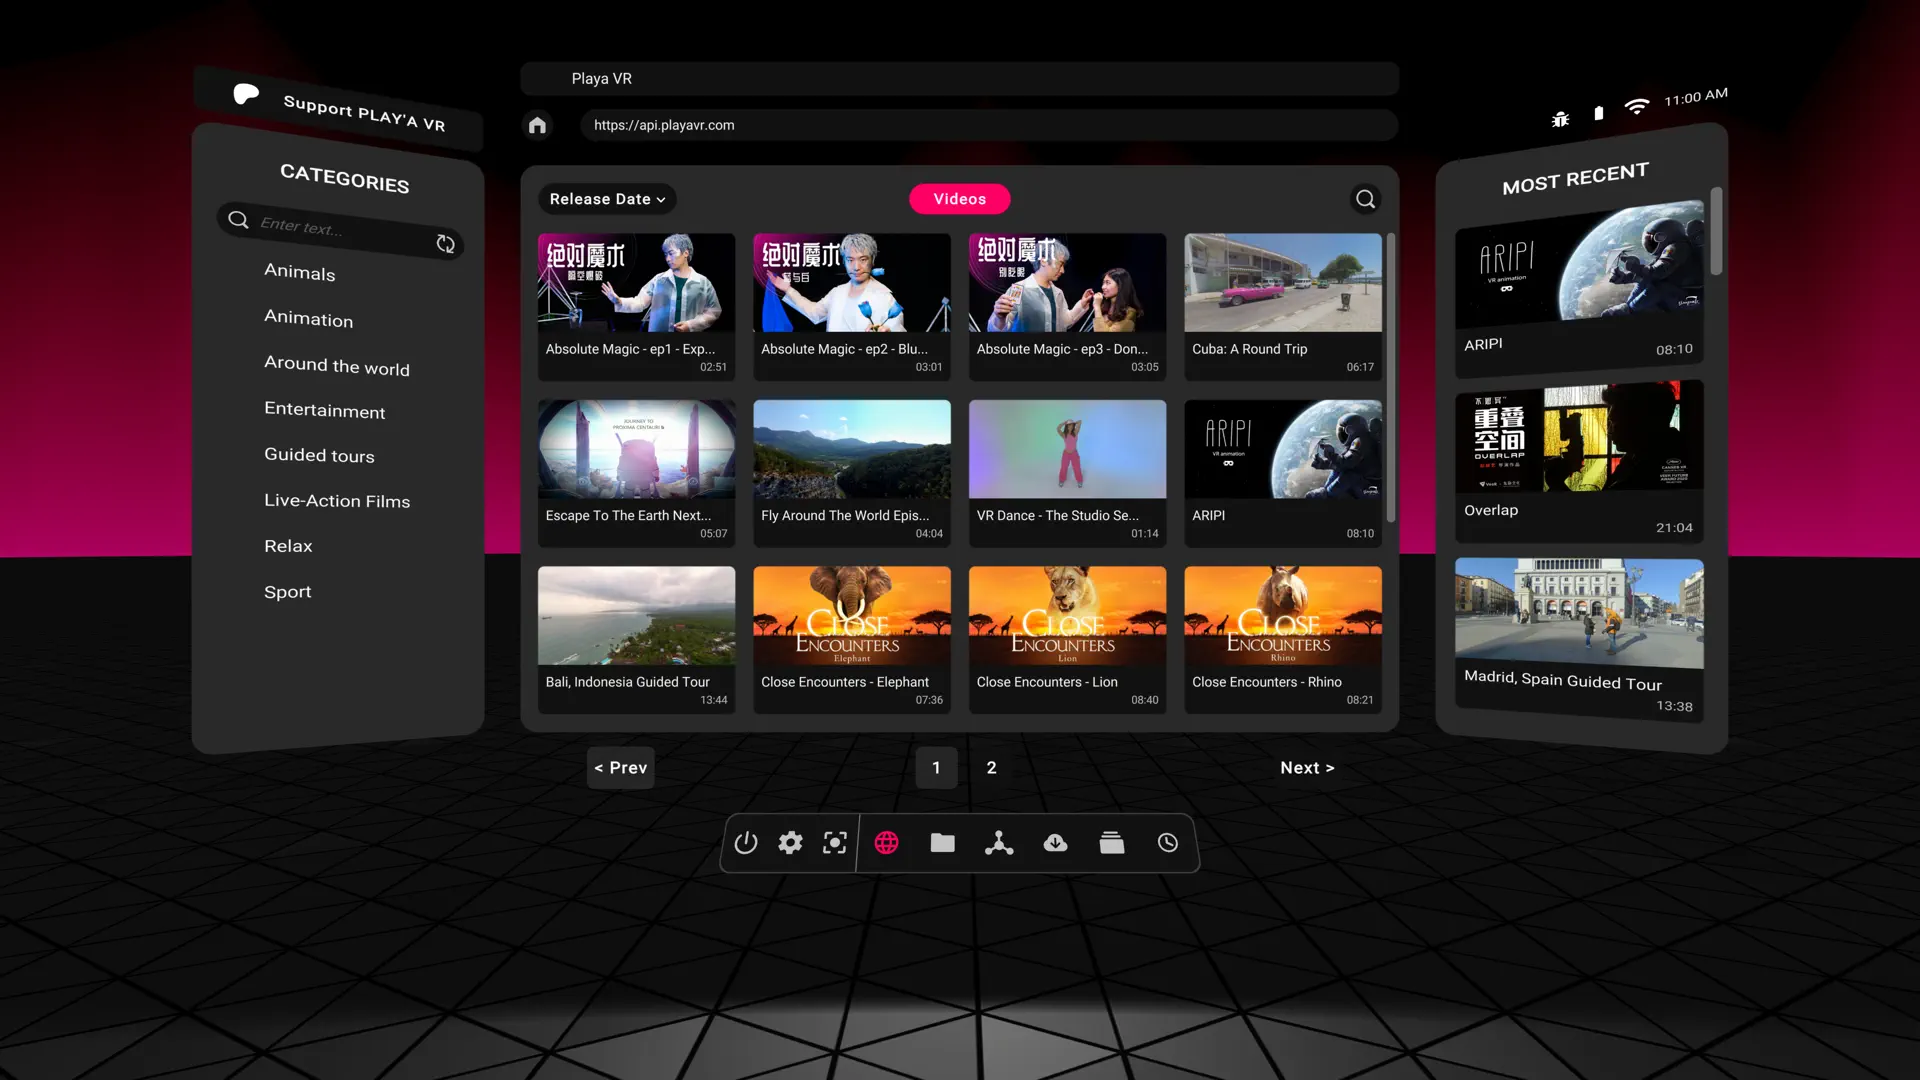
Task: Go to page 2 of videos
Action: pyautogui.click(x=991, y=767)
